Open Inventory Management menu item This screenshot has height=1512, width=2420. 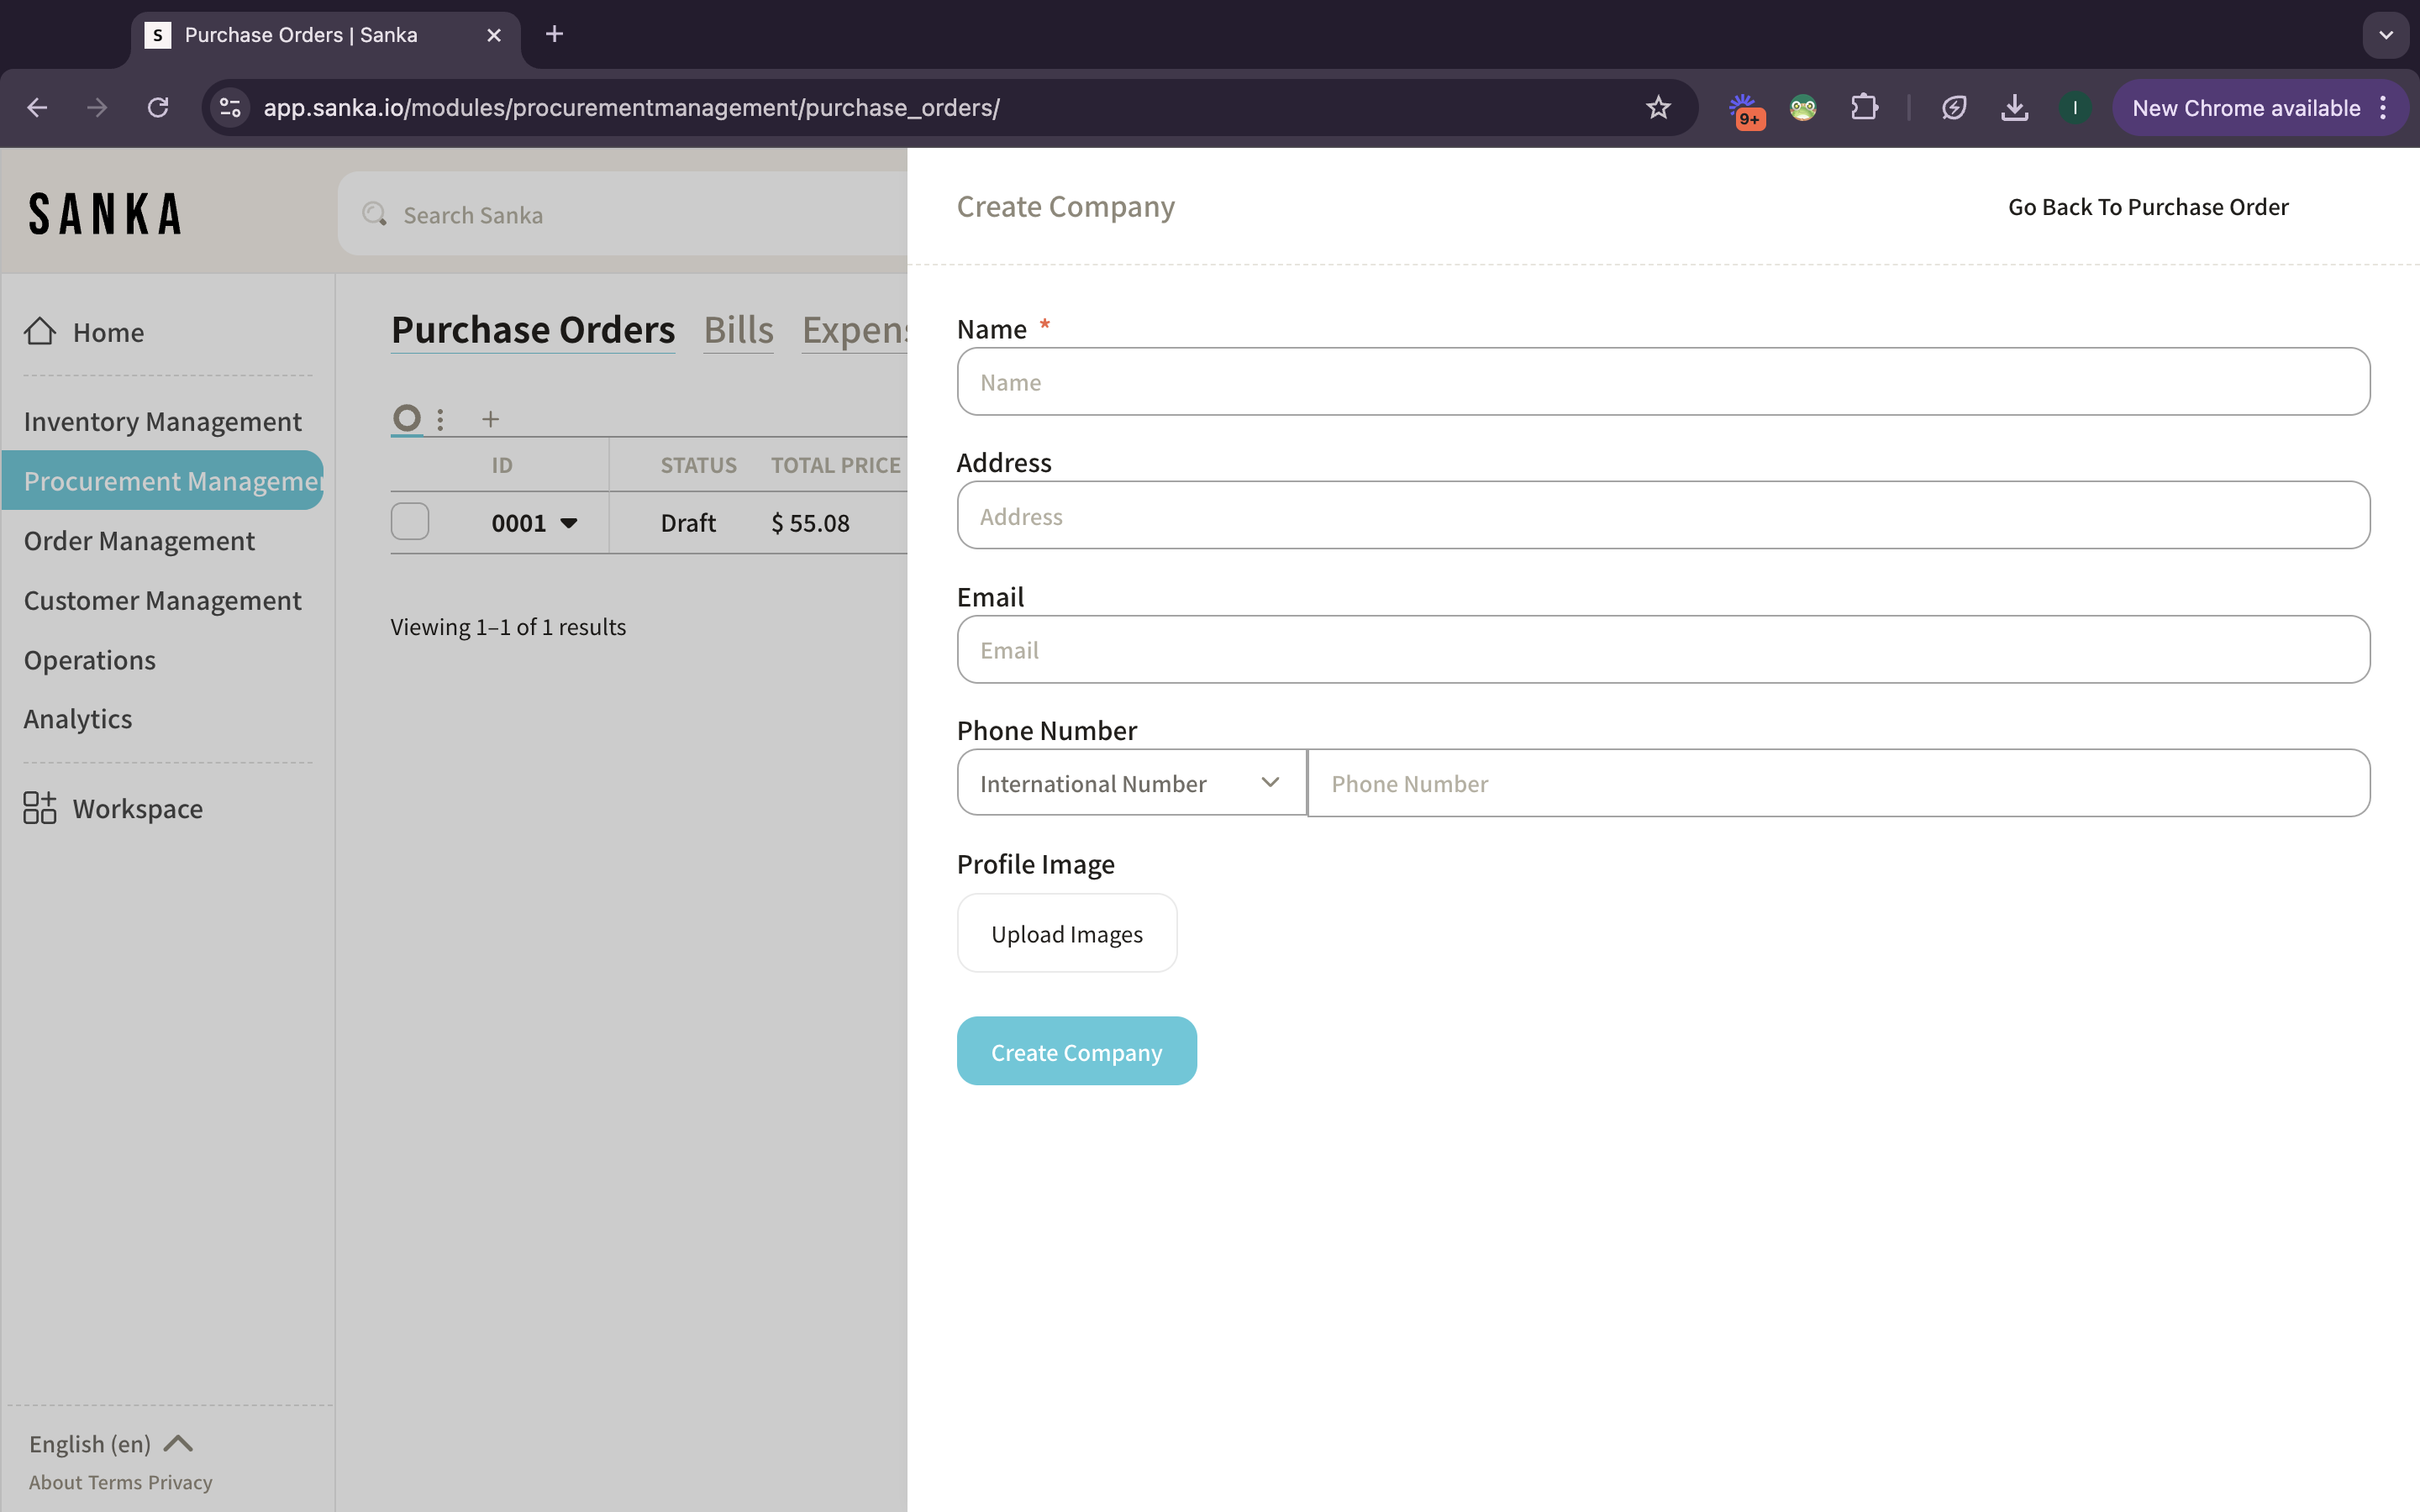162,421
